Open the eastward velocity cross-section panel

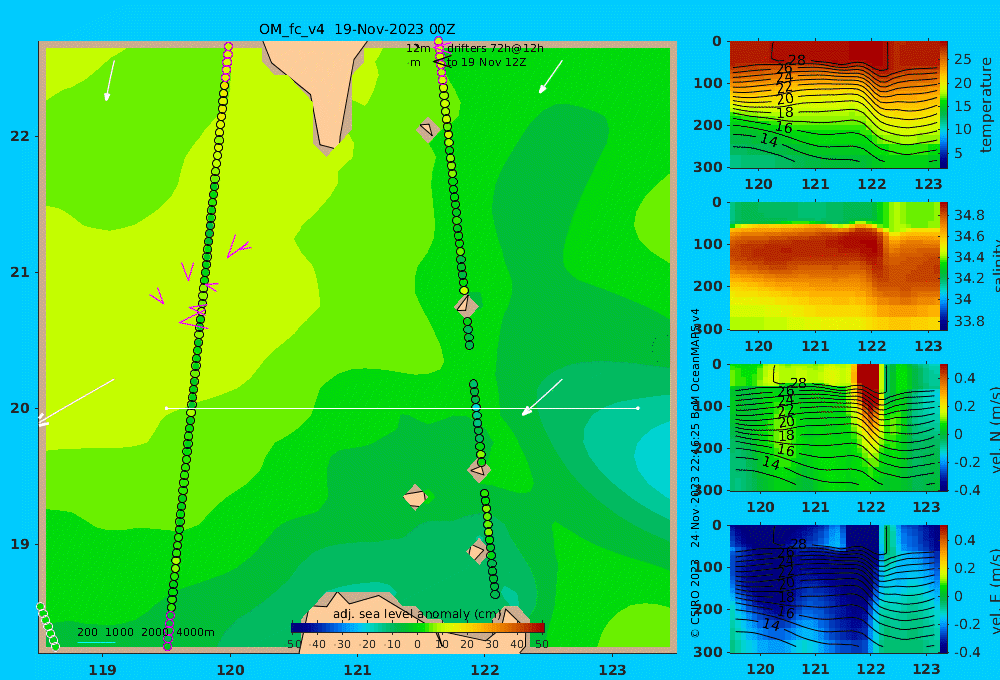(x=834, y=589)
